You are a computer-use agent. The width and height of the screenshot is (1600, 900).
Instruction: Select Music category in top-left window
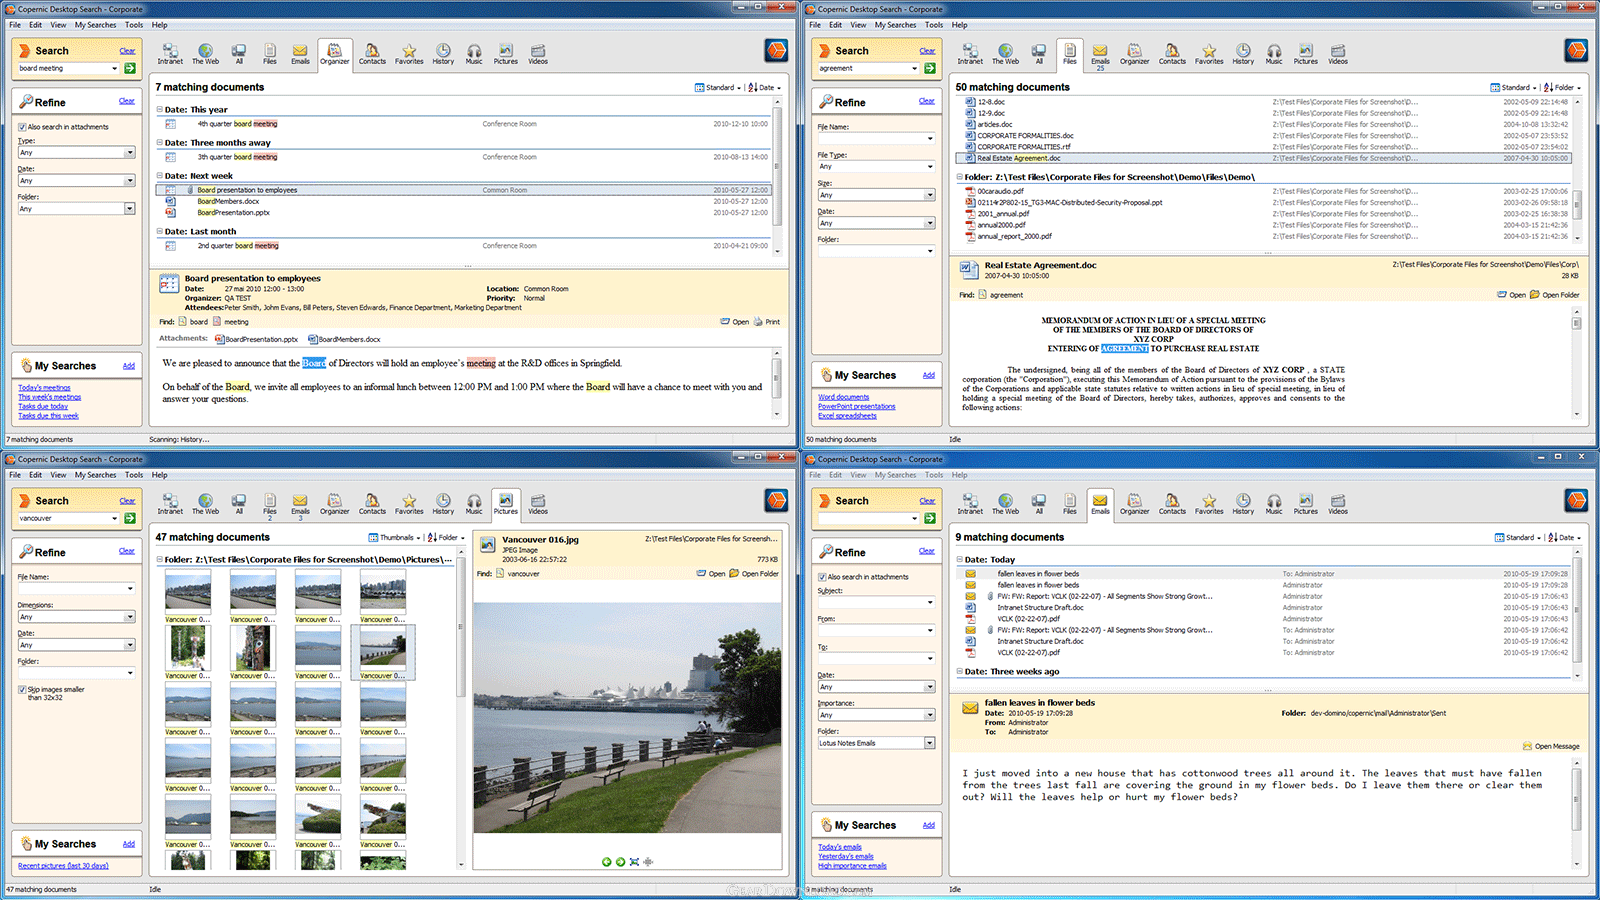tap(474, 53)
